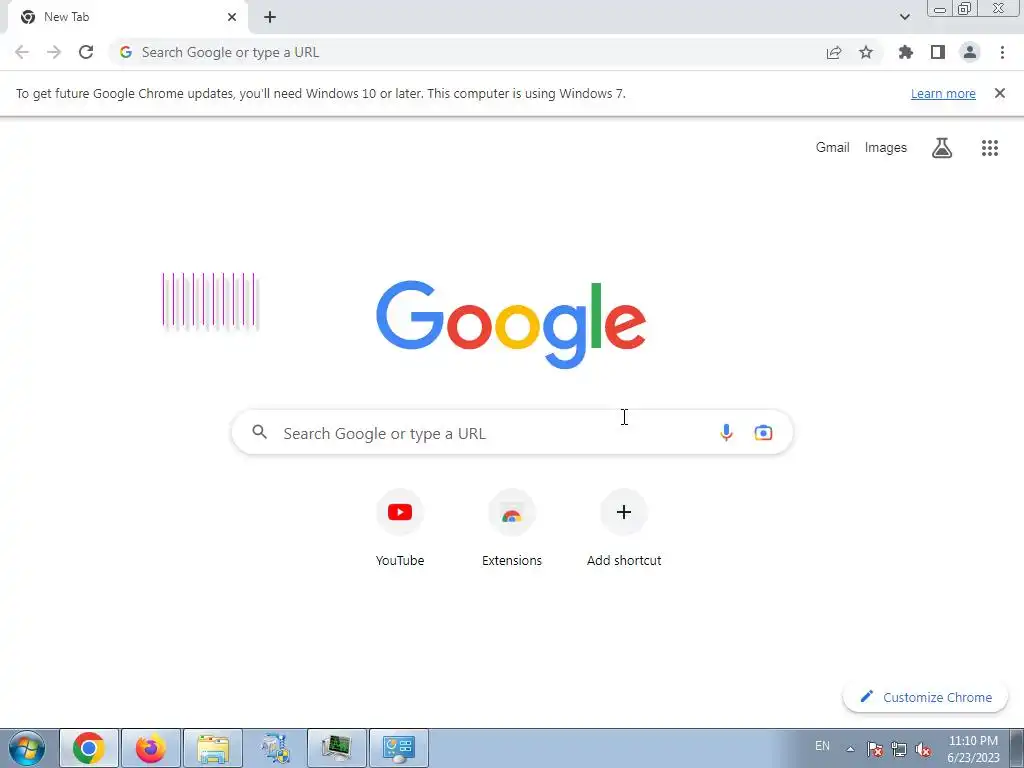Reload the current page
The width and height of the screenshot is (1024, 768).
click(x=86, y=52)
